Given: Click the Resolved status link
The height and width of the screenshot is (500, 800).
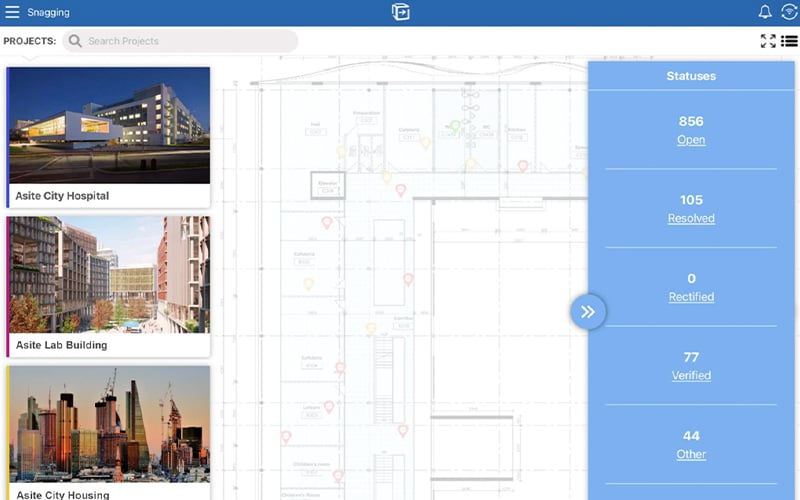Looking at the screenshot, I should click(691, 218).
